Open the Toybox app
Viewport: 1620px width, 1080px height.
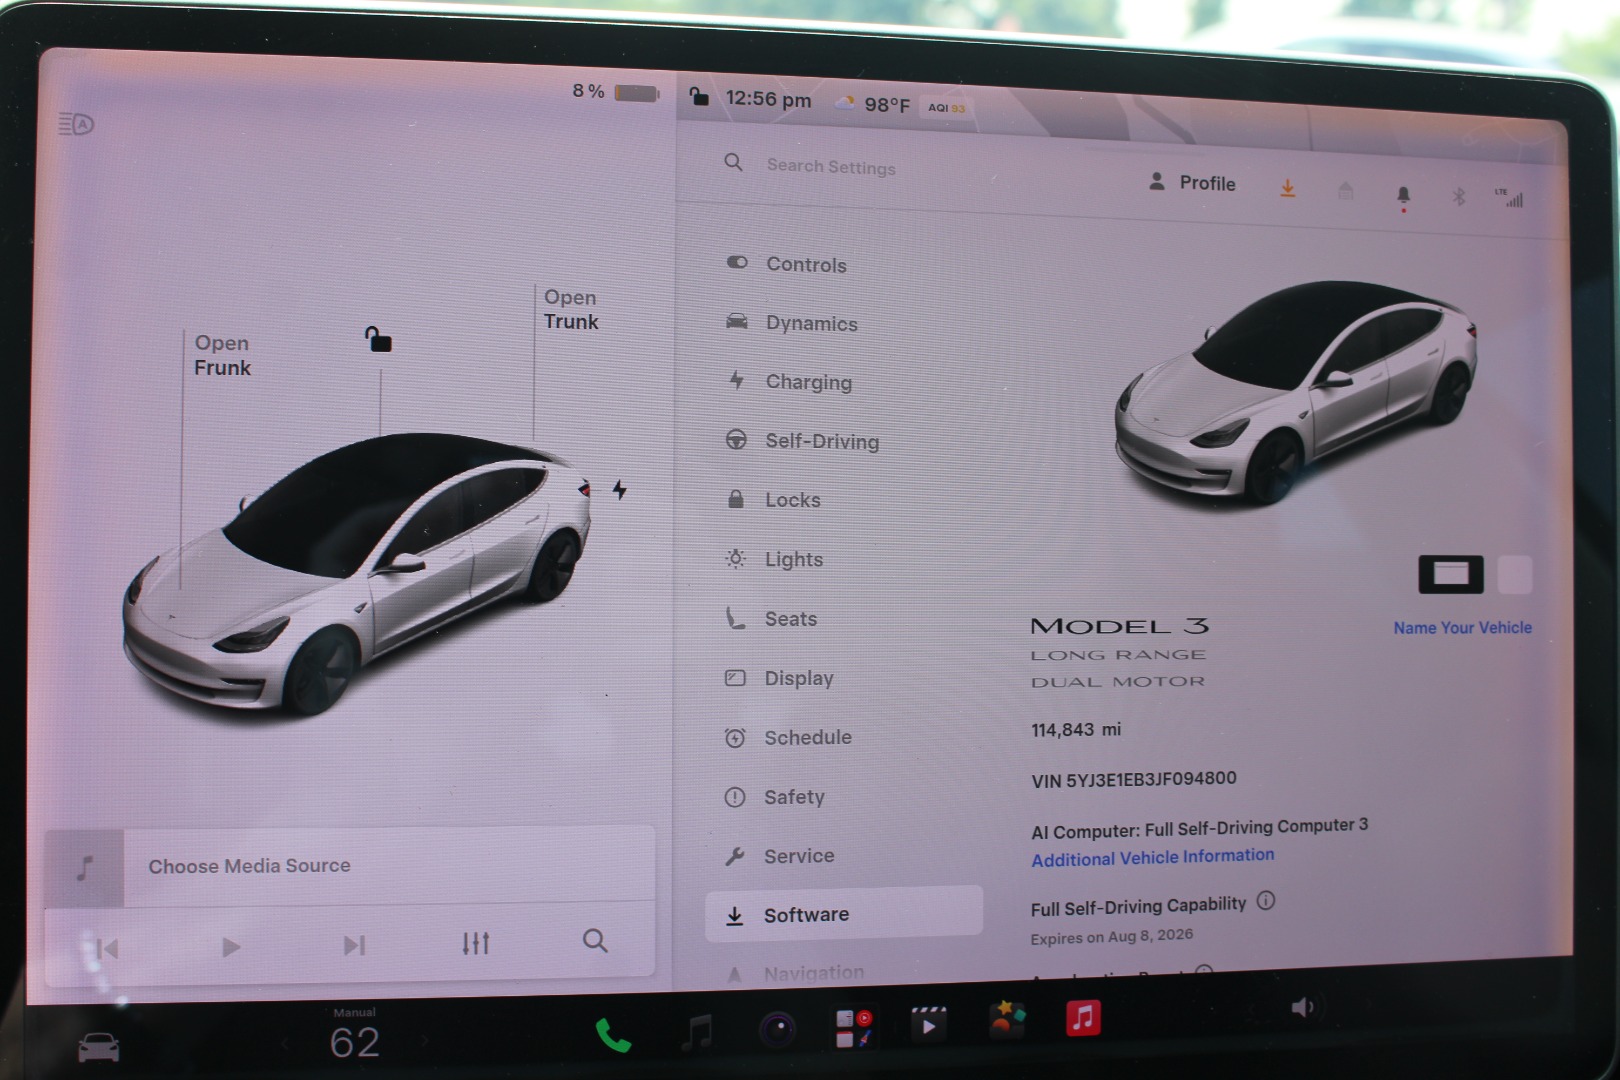point(1007,1021)
